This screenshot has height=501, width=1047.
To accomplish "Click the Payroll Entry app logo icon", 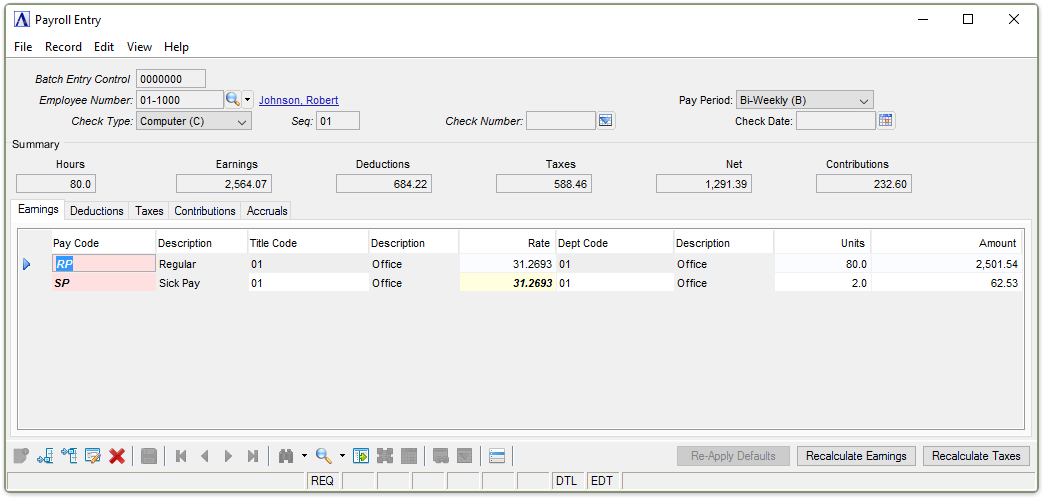I will pyautogui.click(x=21, y=20).
